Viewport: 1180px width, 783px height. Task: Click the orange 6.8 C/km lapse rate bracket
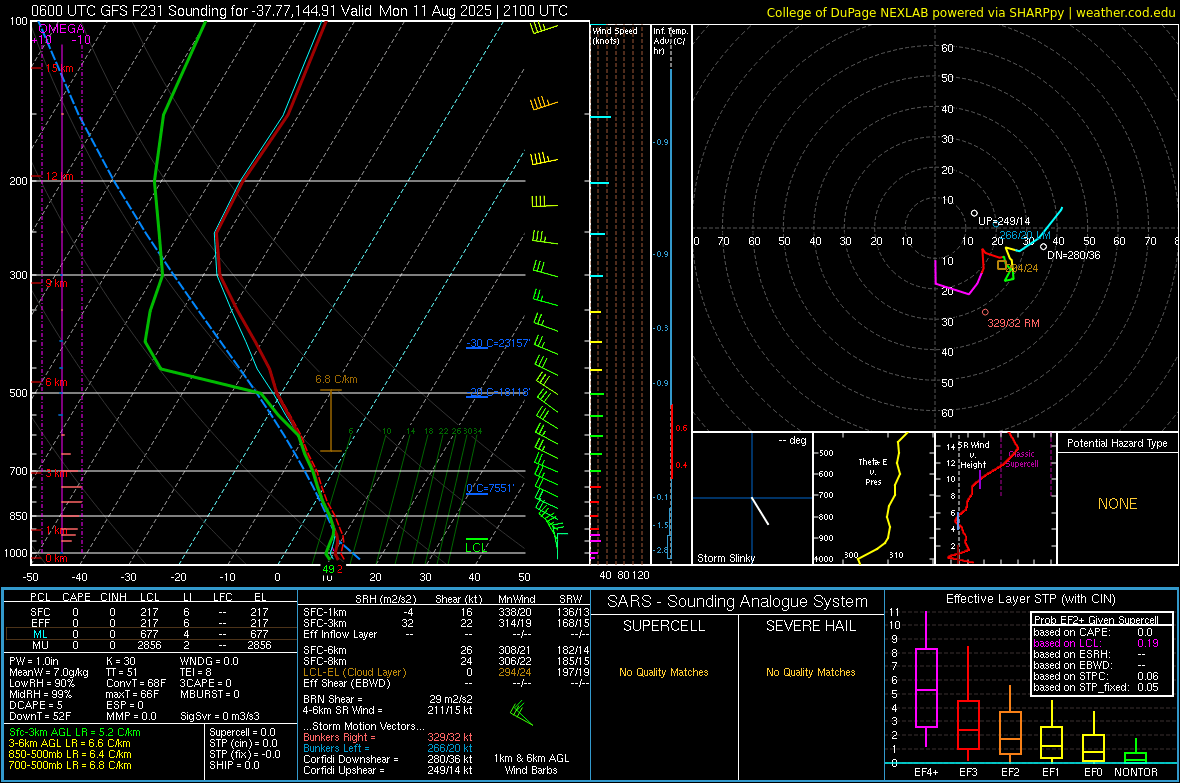[330, 420]
